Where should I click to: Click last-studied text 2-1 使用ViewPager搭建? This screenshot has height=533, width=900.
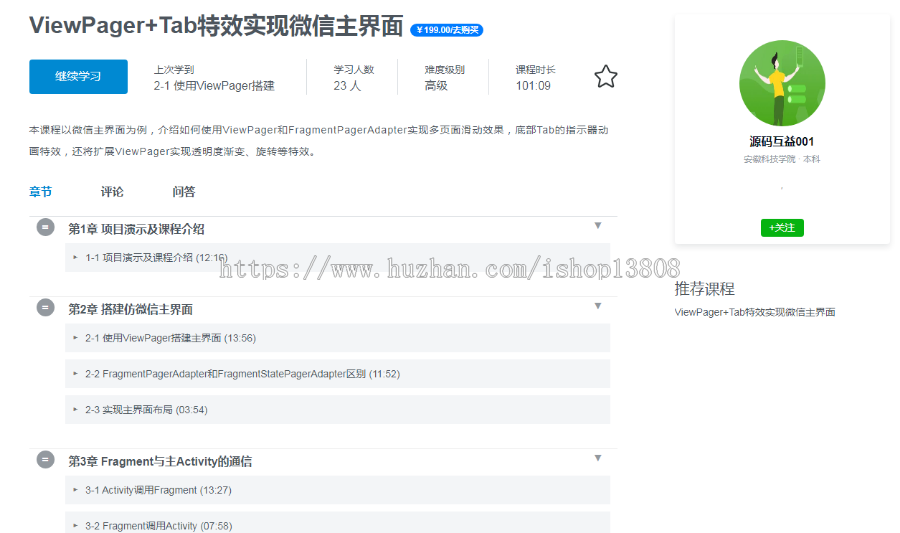pyautogui.click(x=214, y=85)
